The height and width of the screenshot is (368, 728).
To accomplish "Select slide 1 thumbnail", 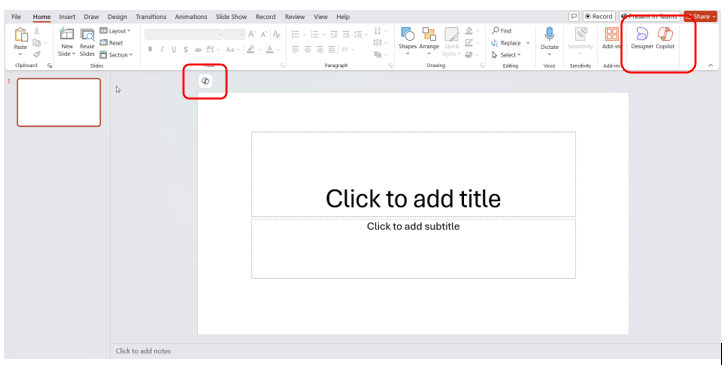I will tap(59, 102).
